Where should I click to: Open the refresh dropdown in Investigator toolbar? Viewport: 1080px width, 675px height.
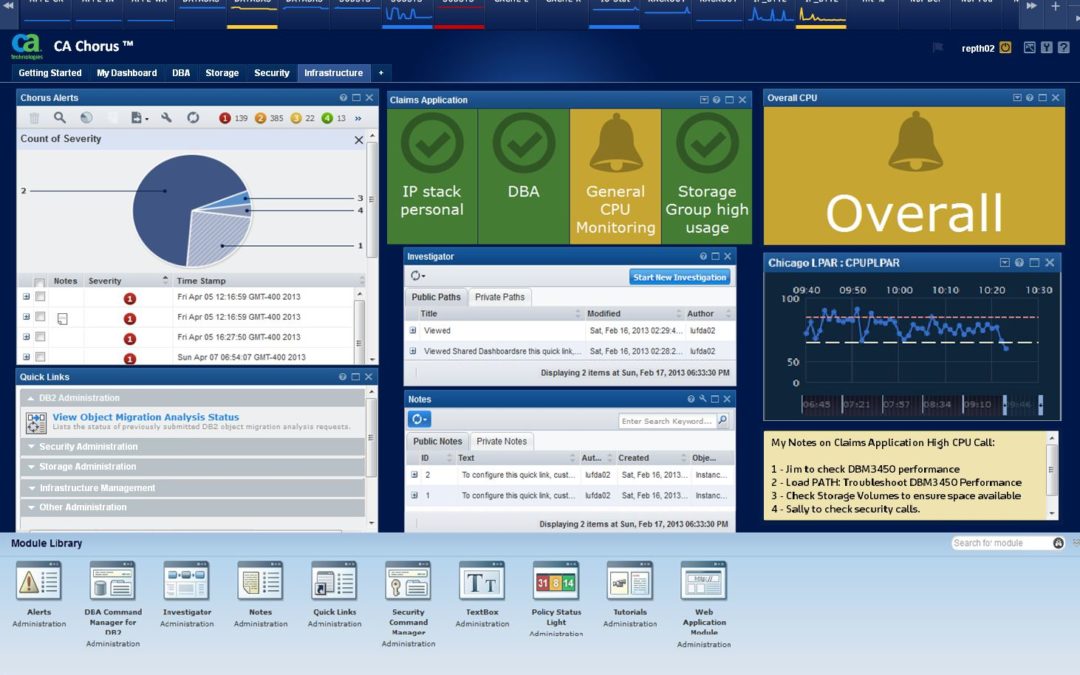click(x=417, y=276)
